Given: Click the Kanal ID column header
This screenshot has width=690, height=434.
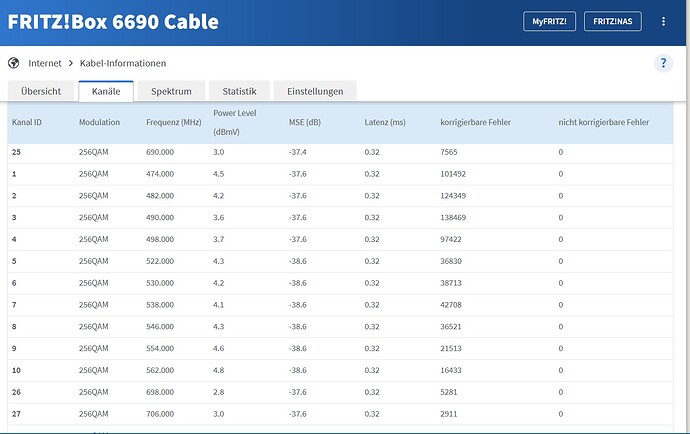Looking at the screenshot, I should 27,122.
